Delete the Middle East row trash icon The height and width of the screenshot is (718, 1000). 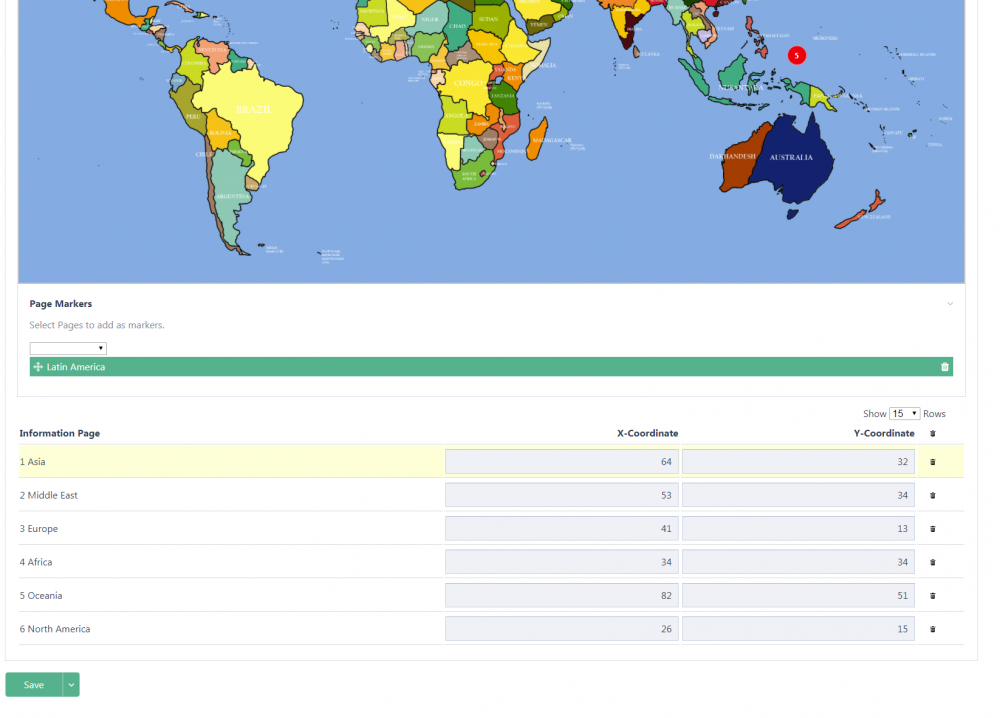pyautogui.click(x=933, y=495)
